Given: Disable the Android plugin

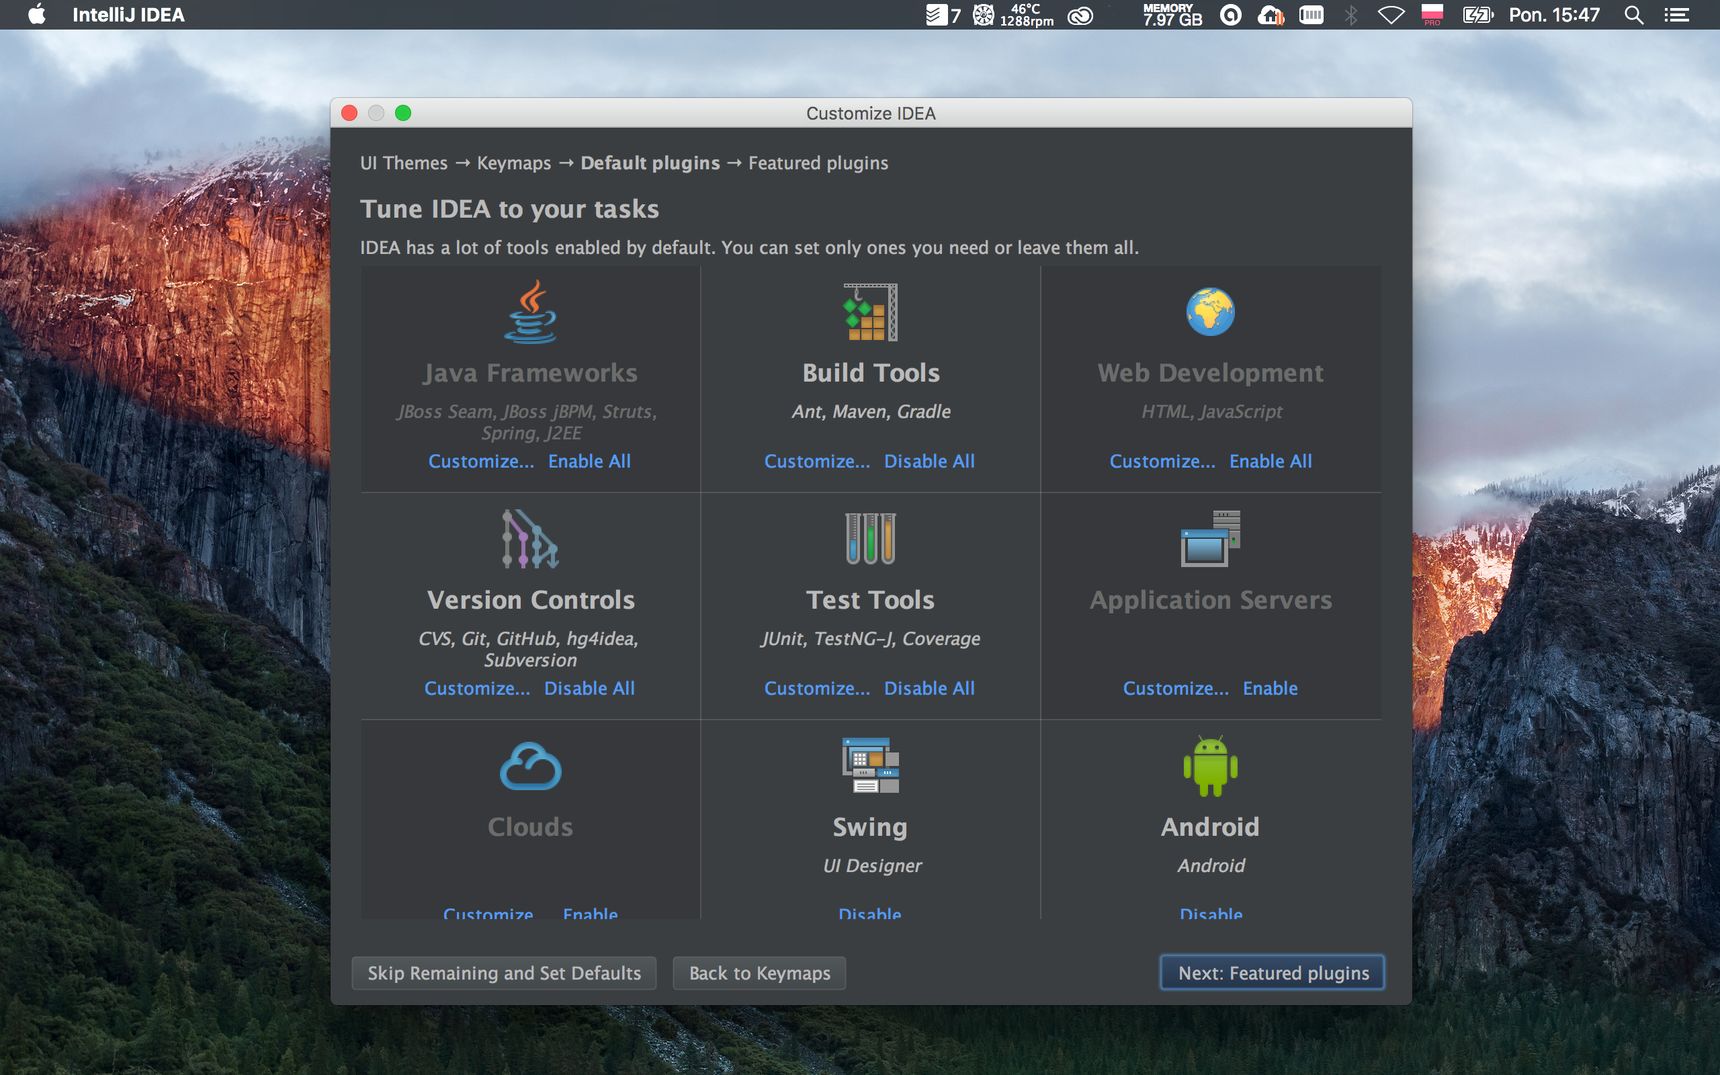Looking at the screenshot, I should (x=1210, y=912).
